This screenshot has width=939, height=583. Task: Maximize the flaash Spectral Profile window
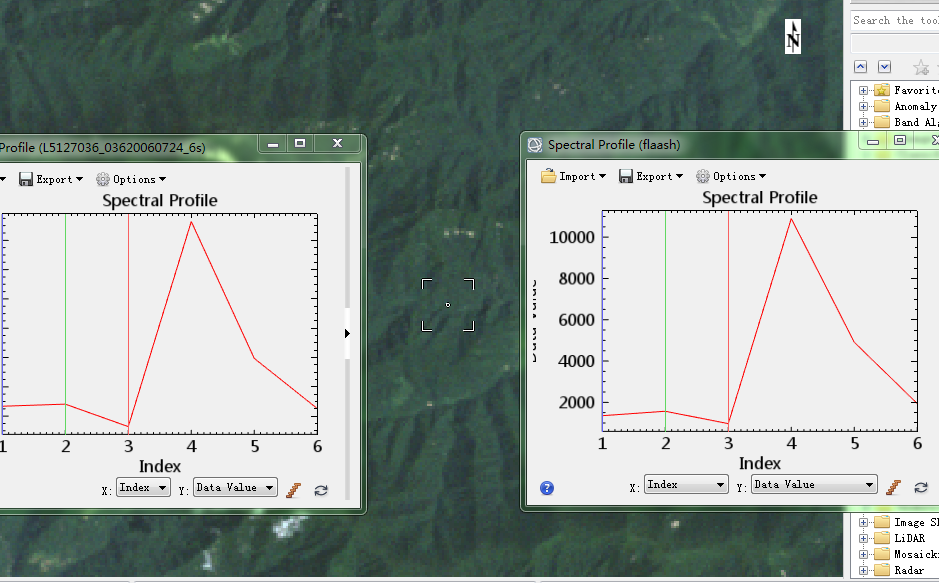[x=900, y=141]
